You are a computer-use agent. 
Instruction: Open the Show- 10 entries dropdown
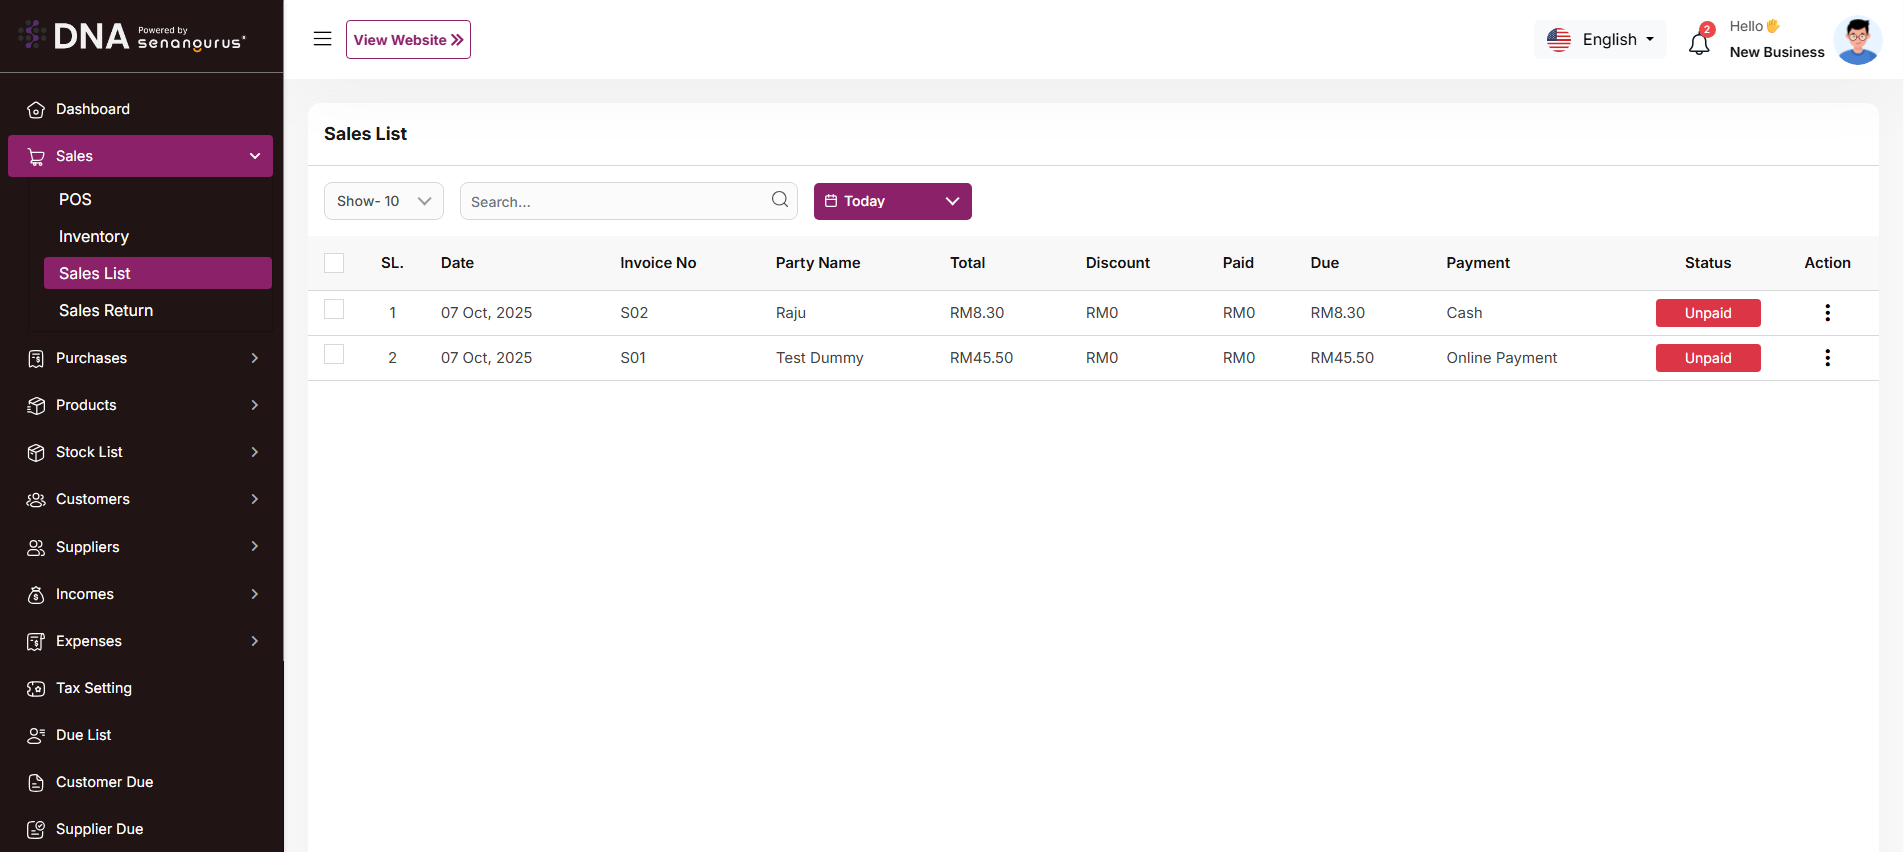pyautogui.click(x=383, y=201)
